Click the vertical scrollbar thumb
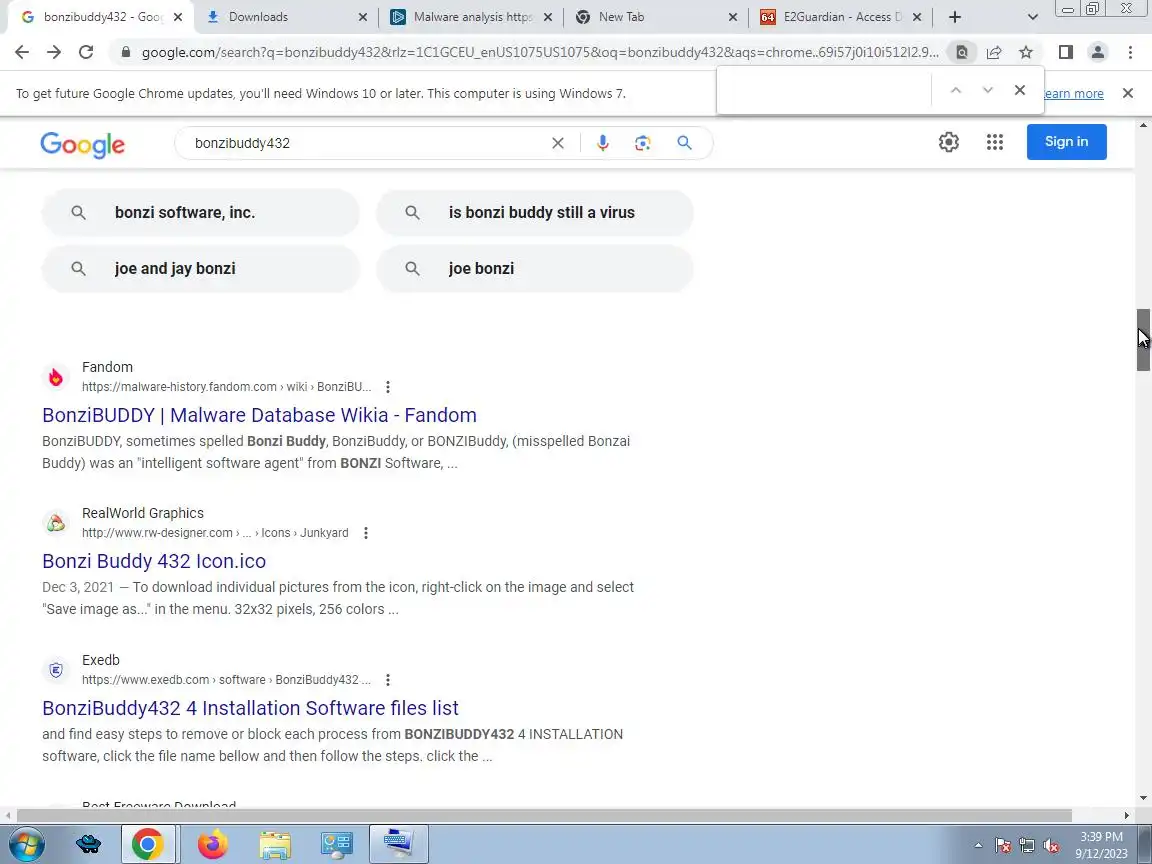The image size is (1152, 864). coord(1143,340)
